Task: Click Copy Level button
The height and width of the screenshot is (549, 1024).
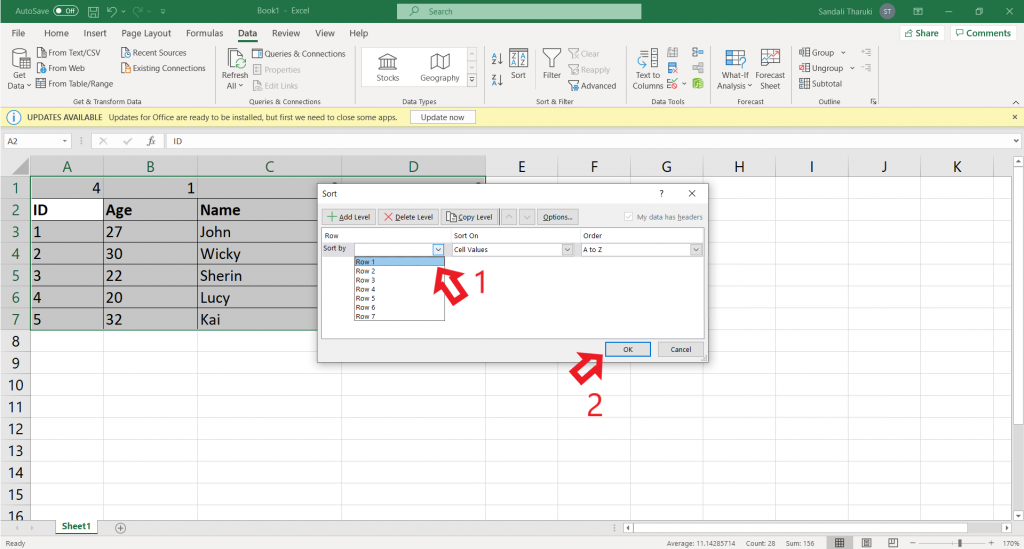Action: pos(470,217)
